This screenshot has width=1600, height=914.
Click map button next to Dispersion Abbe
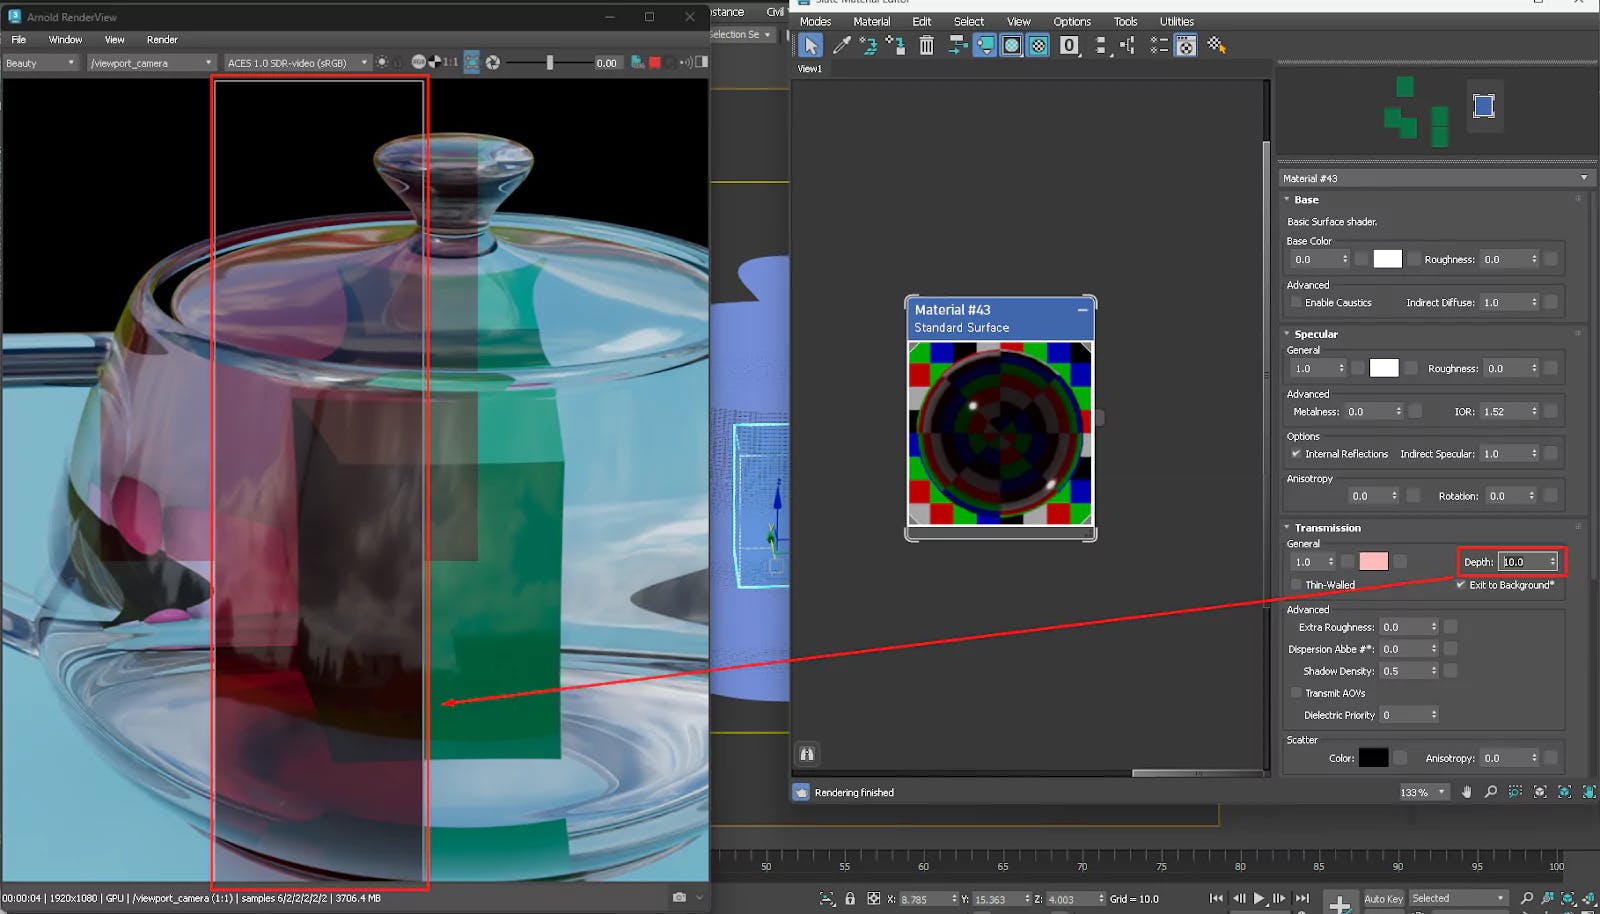(1450, 649)
